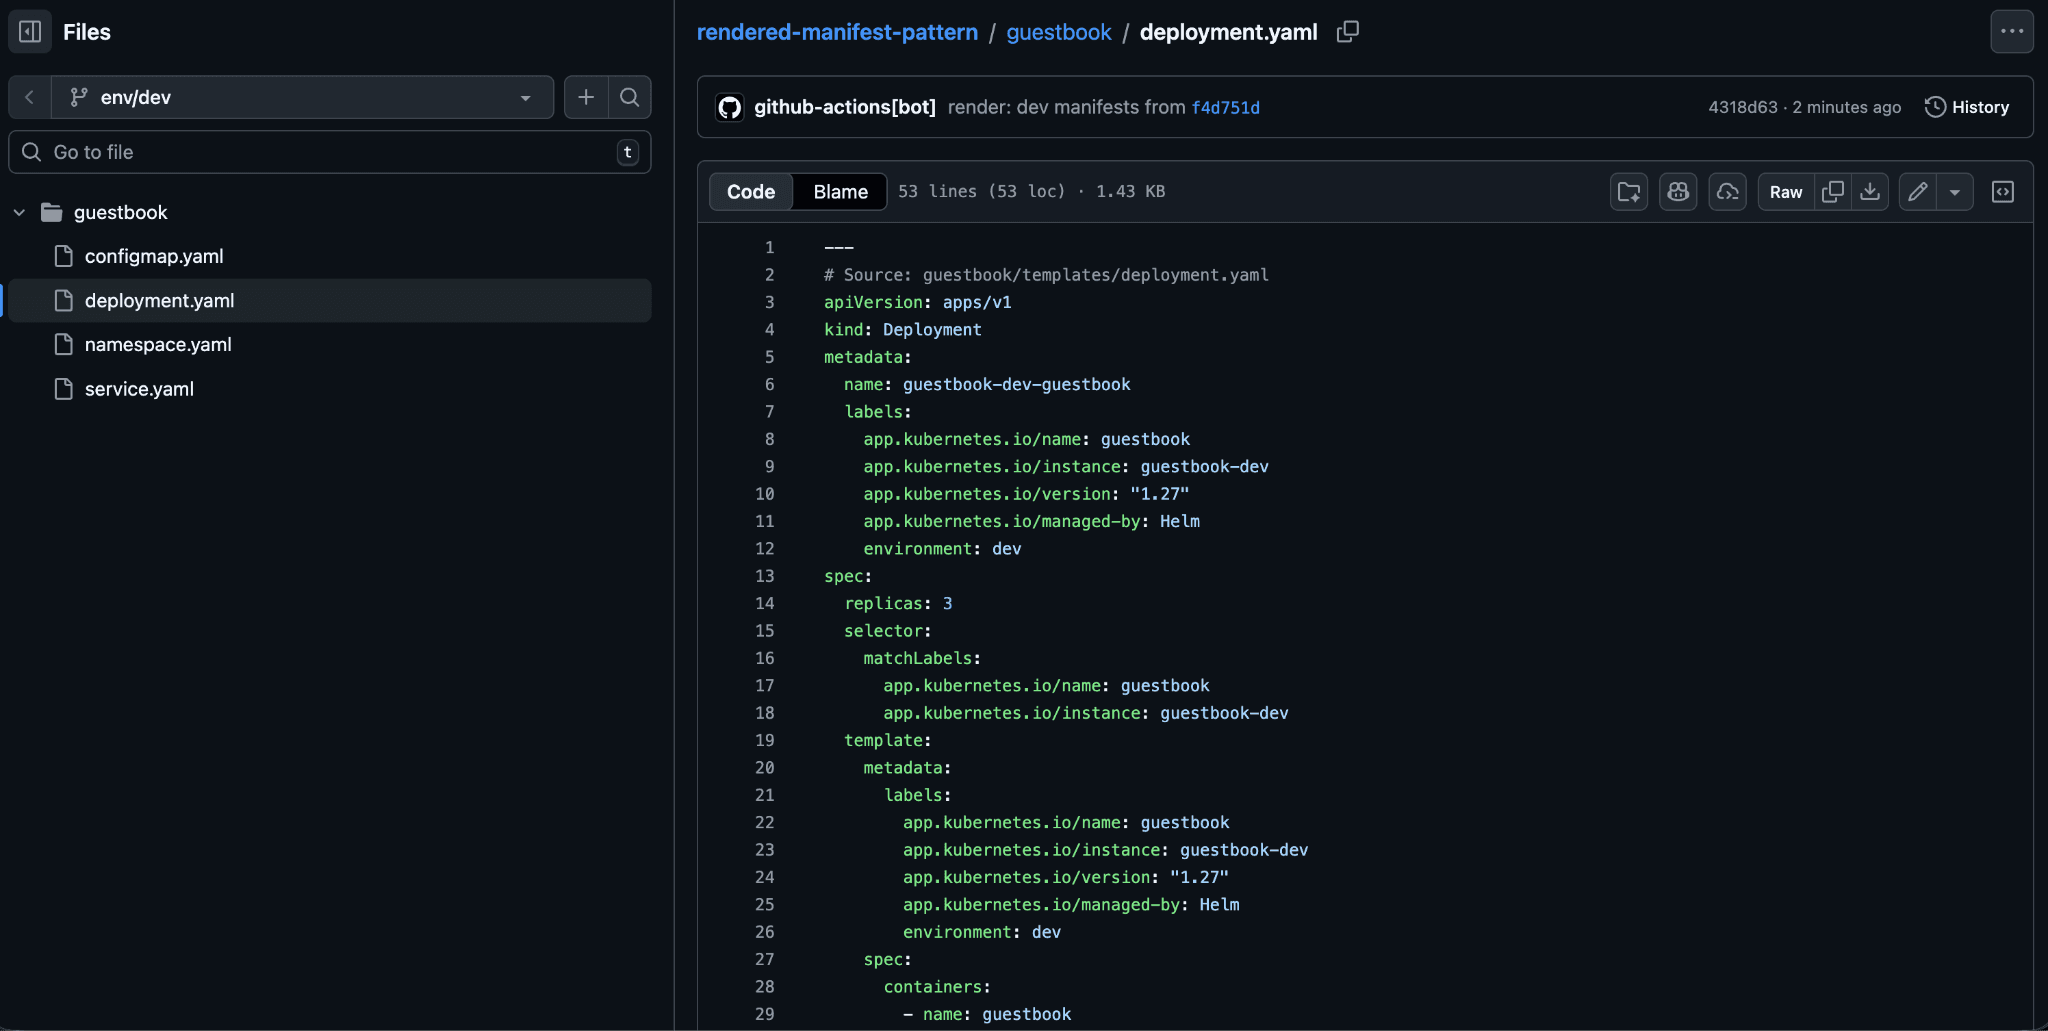
Task: Open configmap.yaml in the tree
Action: point(154,256)
